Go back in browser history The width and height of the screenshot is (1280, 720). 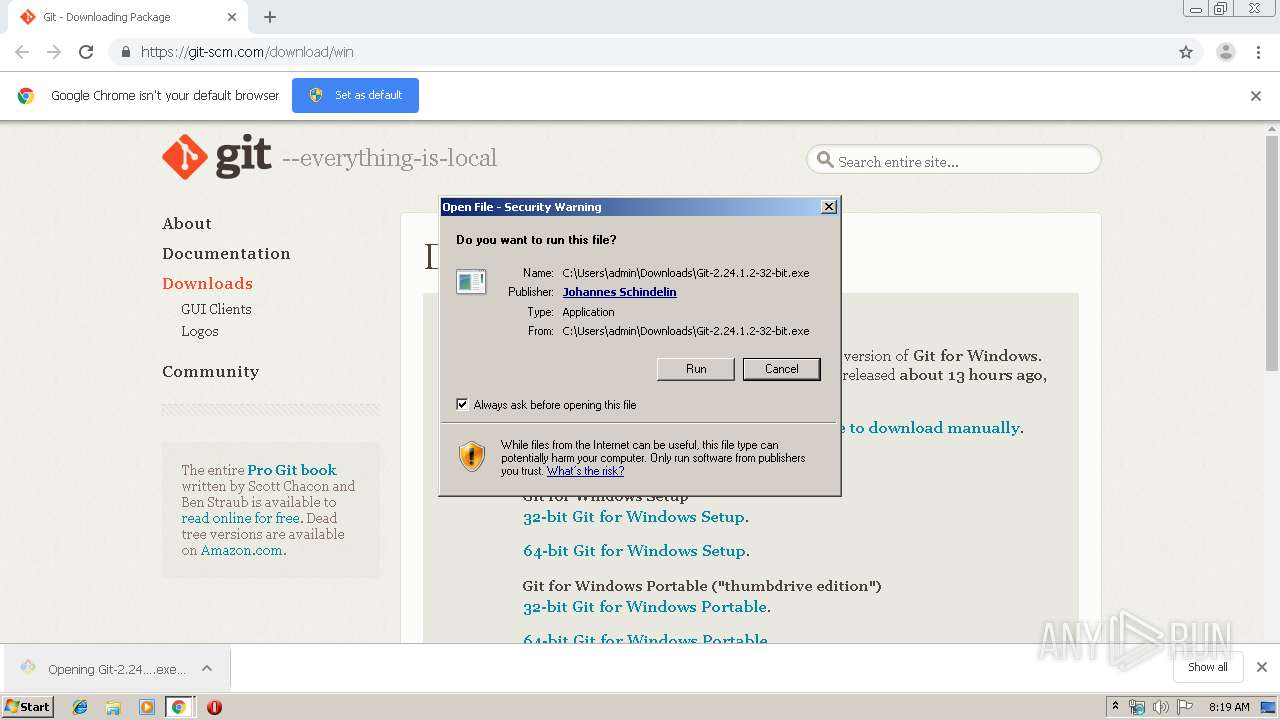[x=22, y=52]
